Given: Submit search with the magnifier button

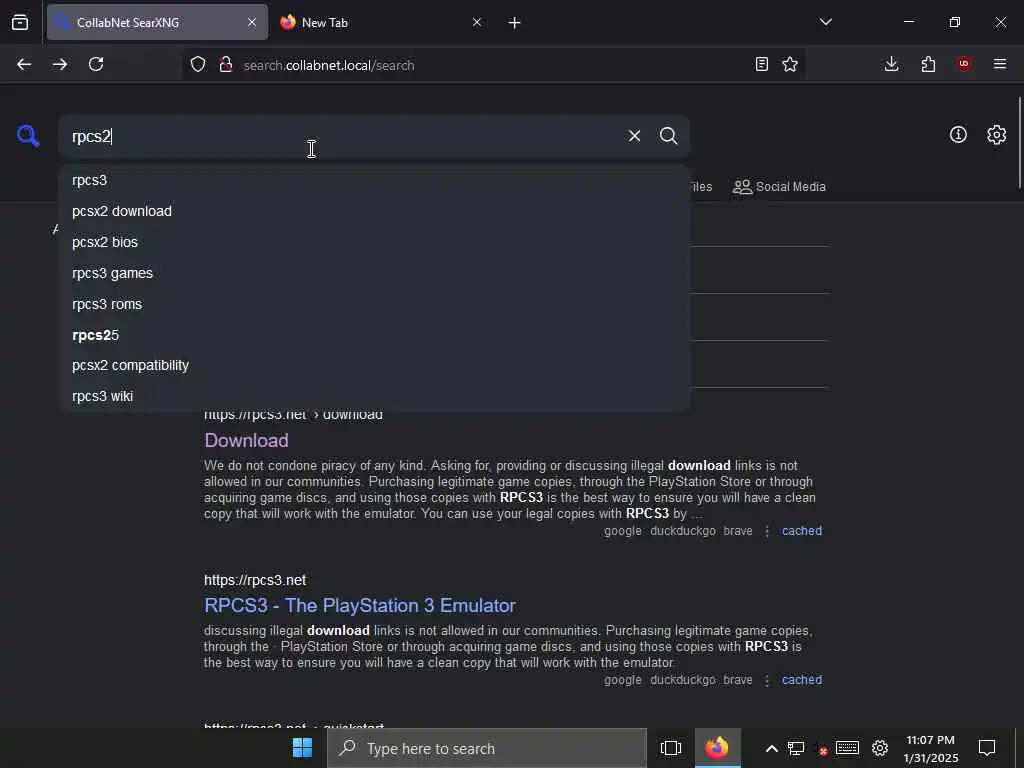Looking at the screenshot, I should 668,136.
